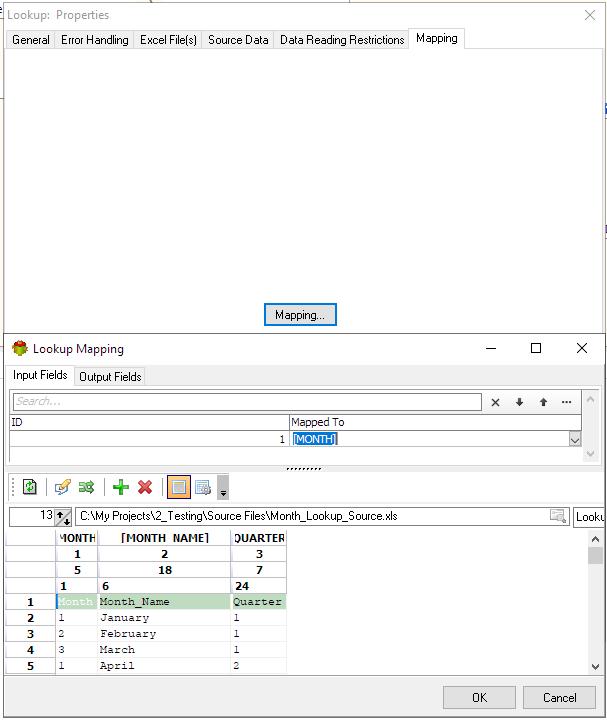Click the green plus add icon

point(121,487)
